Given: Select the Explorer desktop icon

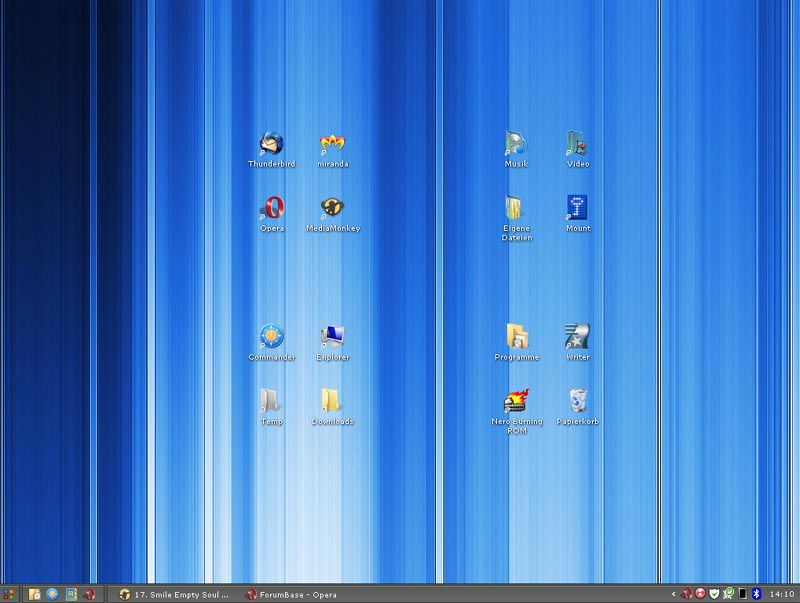Looking at the screenshot, I should [333, 342].
